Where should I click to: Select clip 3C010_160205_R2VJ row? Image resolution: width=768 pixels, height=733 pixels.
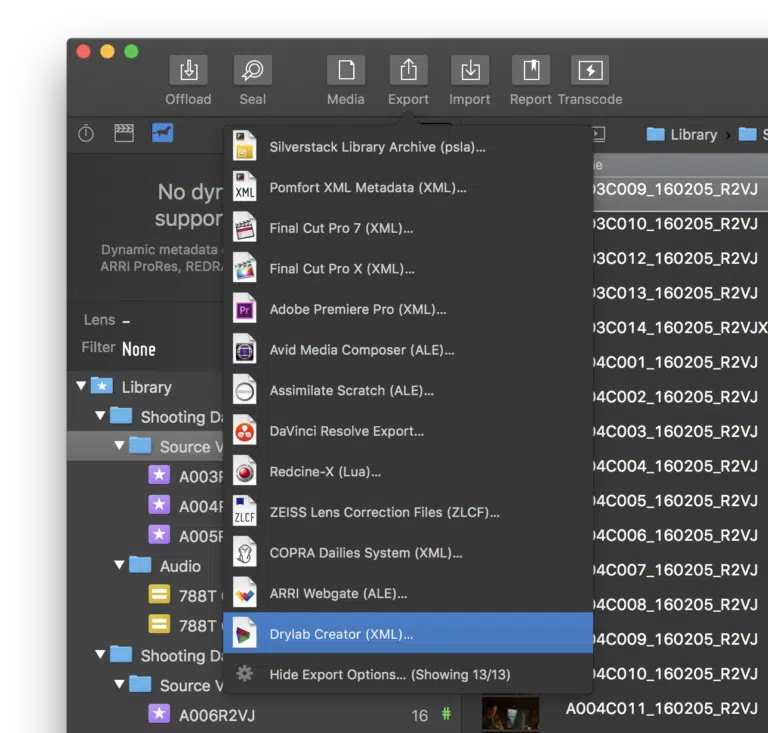[x=680, y=224]
